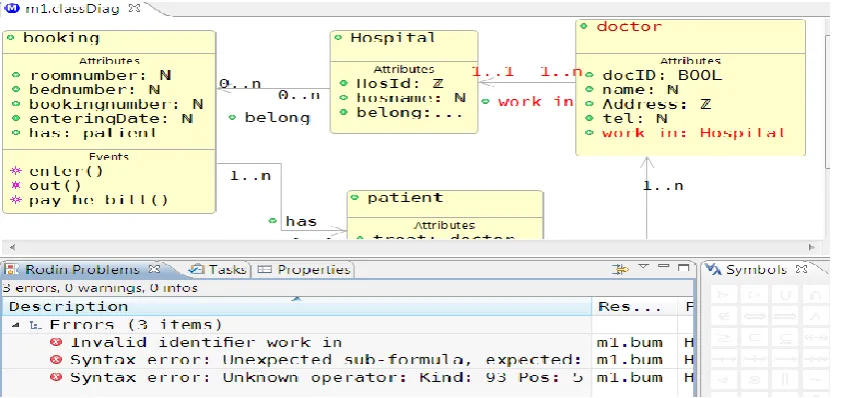The image size is (841, 398).
Task: Select the doctor class title
Action: click(x=629, y=26)
